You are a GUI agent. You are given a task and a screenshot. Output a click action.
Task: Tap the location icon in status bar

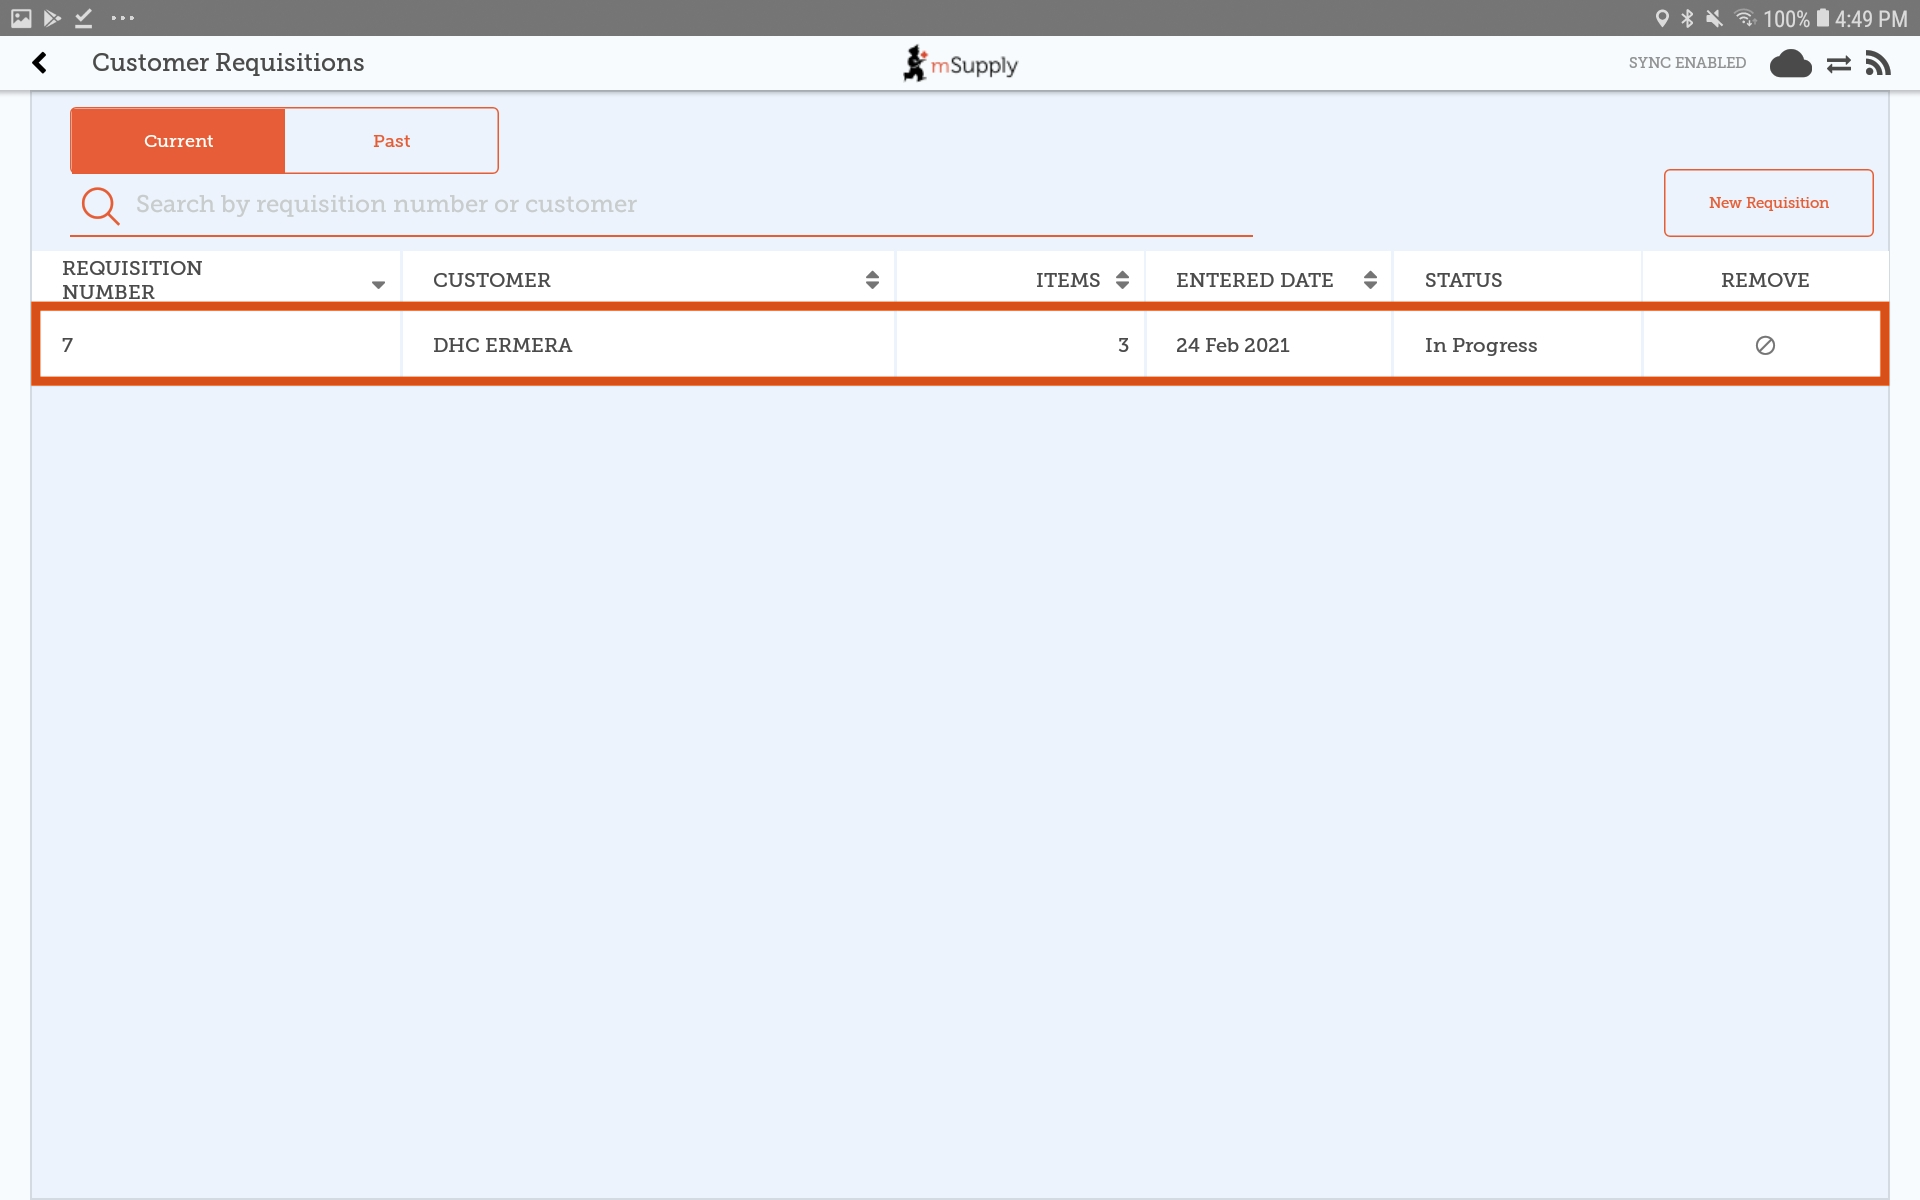pos(1662,18)
